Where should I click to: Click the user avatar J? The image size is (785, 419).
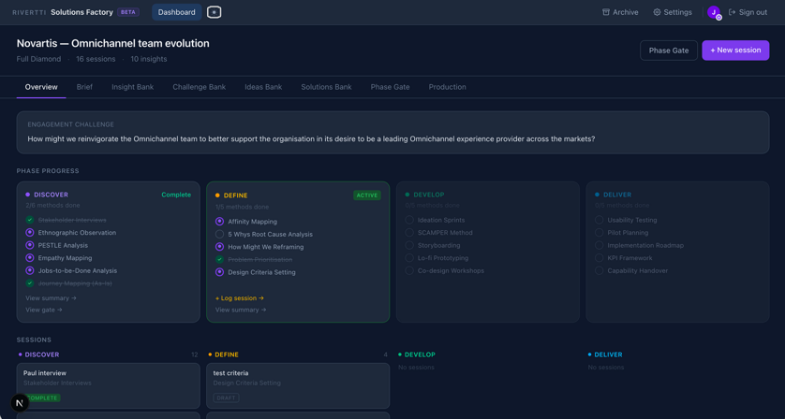pyautogui.click(x=713, y=12)
